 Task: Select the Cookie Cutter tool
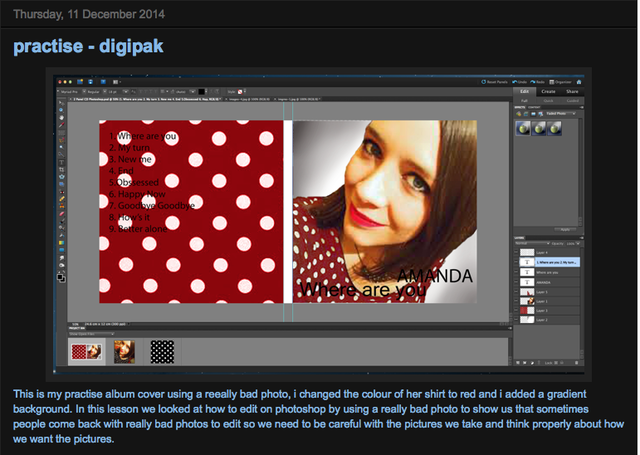click(61, 177)
